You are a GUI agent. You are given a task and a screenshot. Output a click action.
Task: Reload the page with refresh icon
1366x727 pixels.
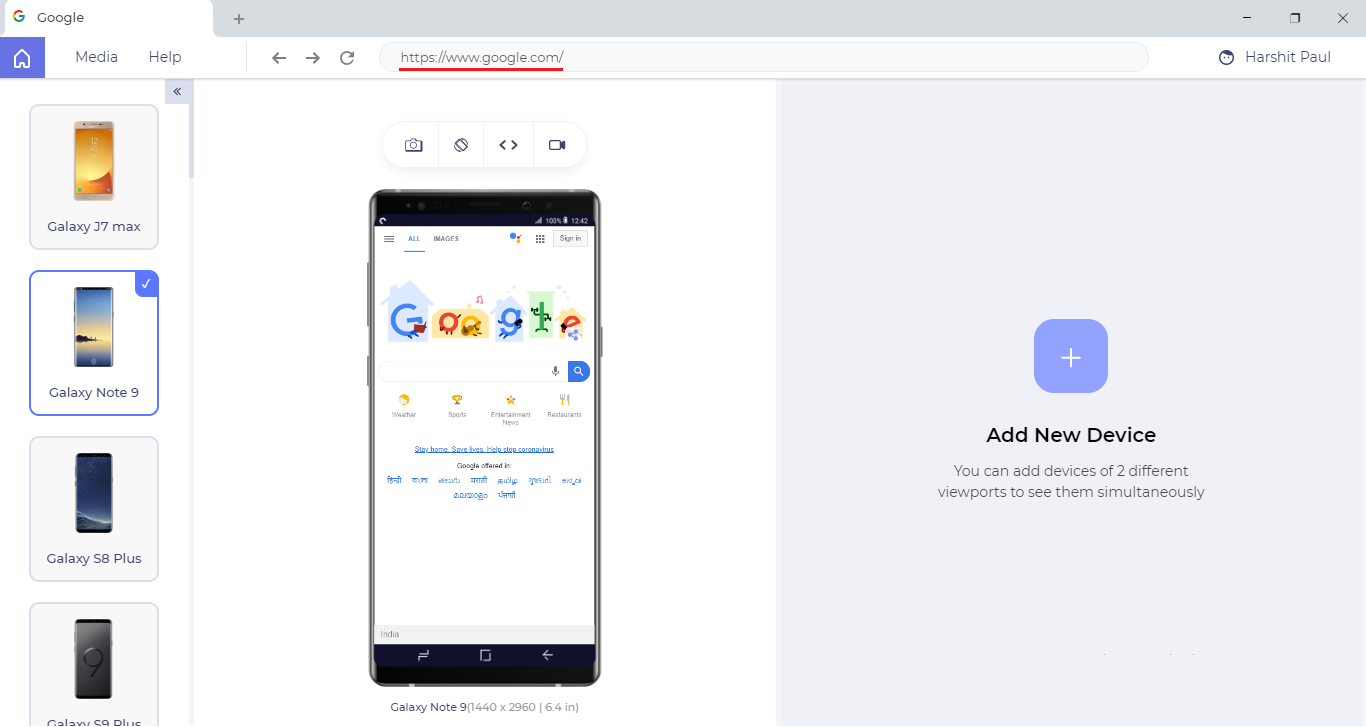click(347, 58)
